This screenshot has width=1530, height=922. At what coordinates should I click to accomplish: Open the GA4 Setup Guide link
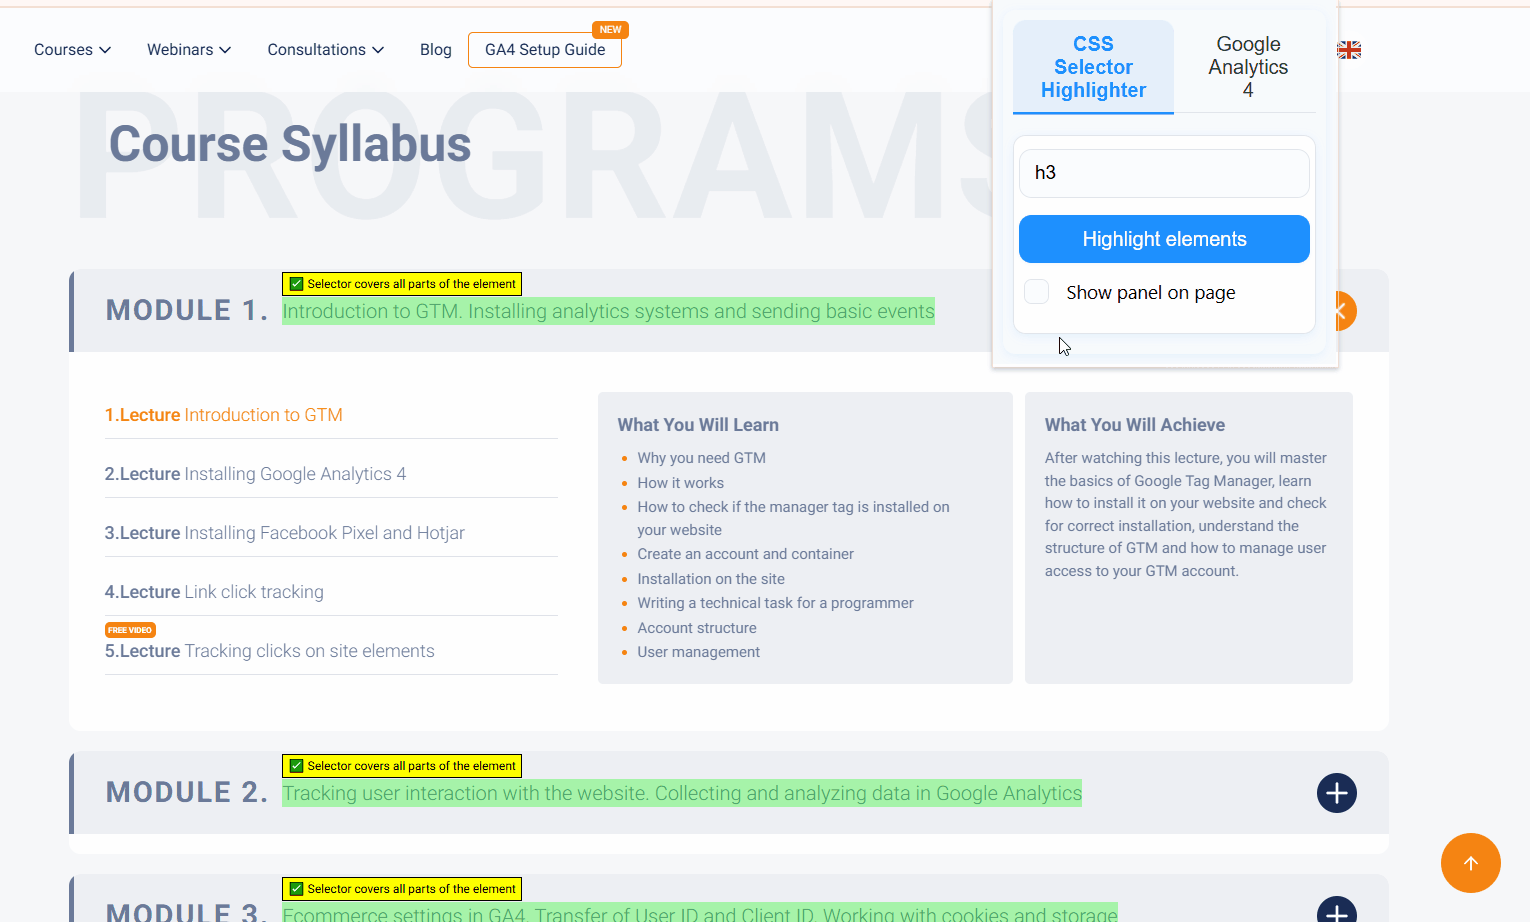click(x=545, y=50)
